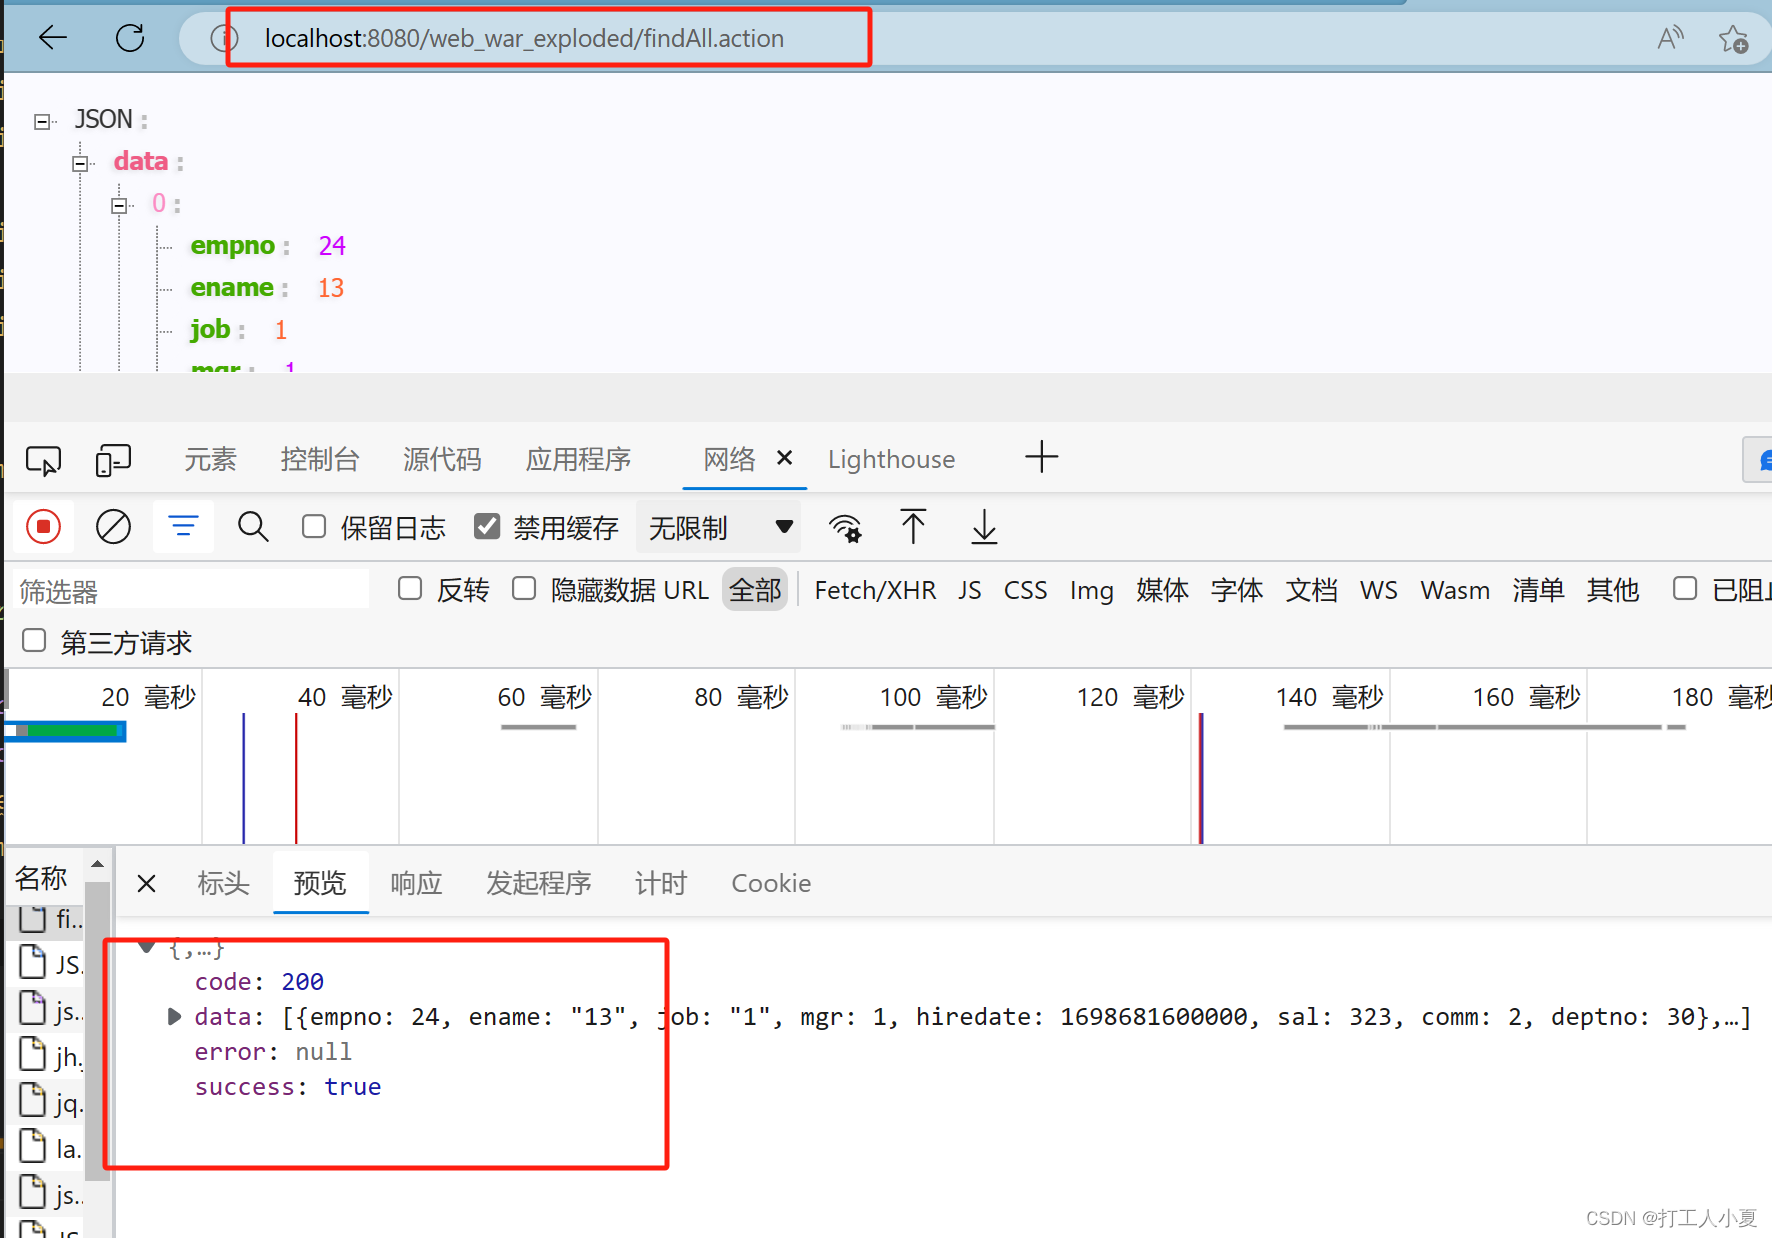Collapse the data node in JSON viewer
This screenshot has height=1238, width=1772.
tap(80, 162)
